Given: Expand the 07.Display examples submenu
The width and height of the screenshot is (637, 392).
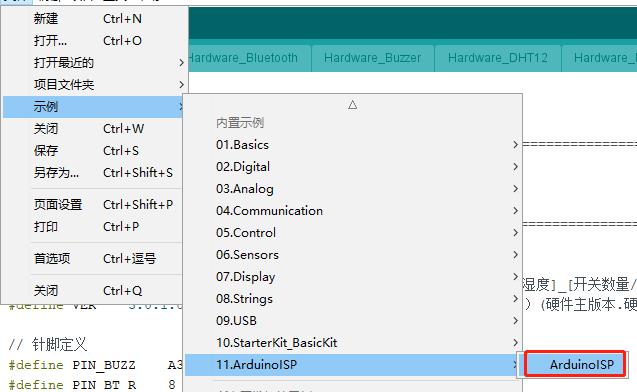Looking at the screenshot, I should coord(353,277).
